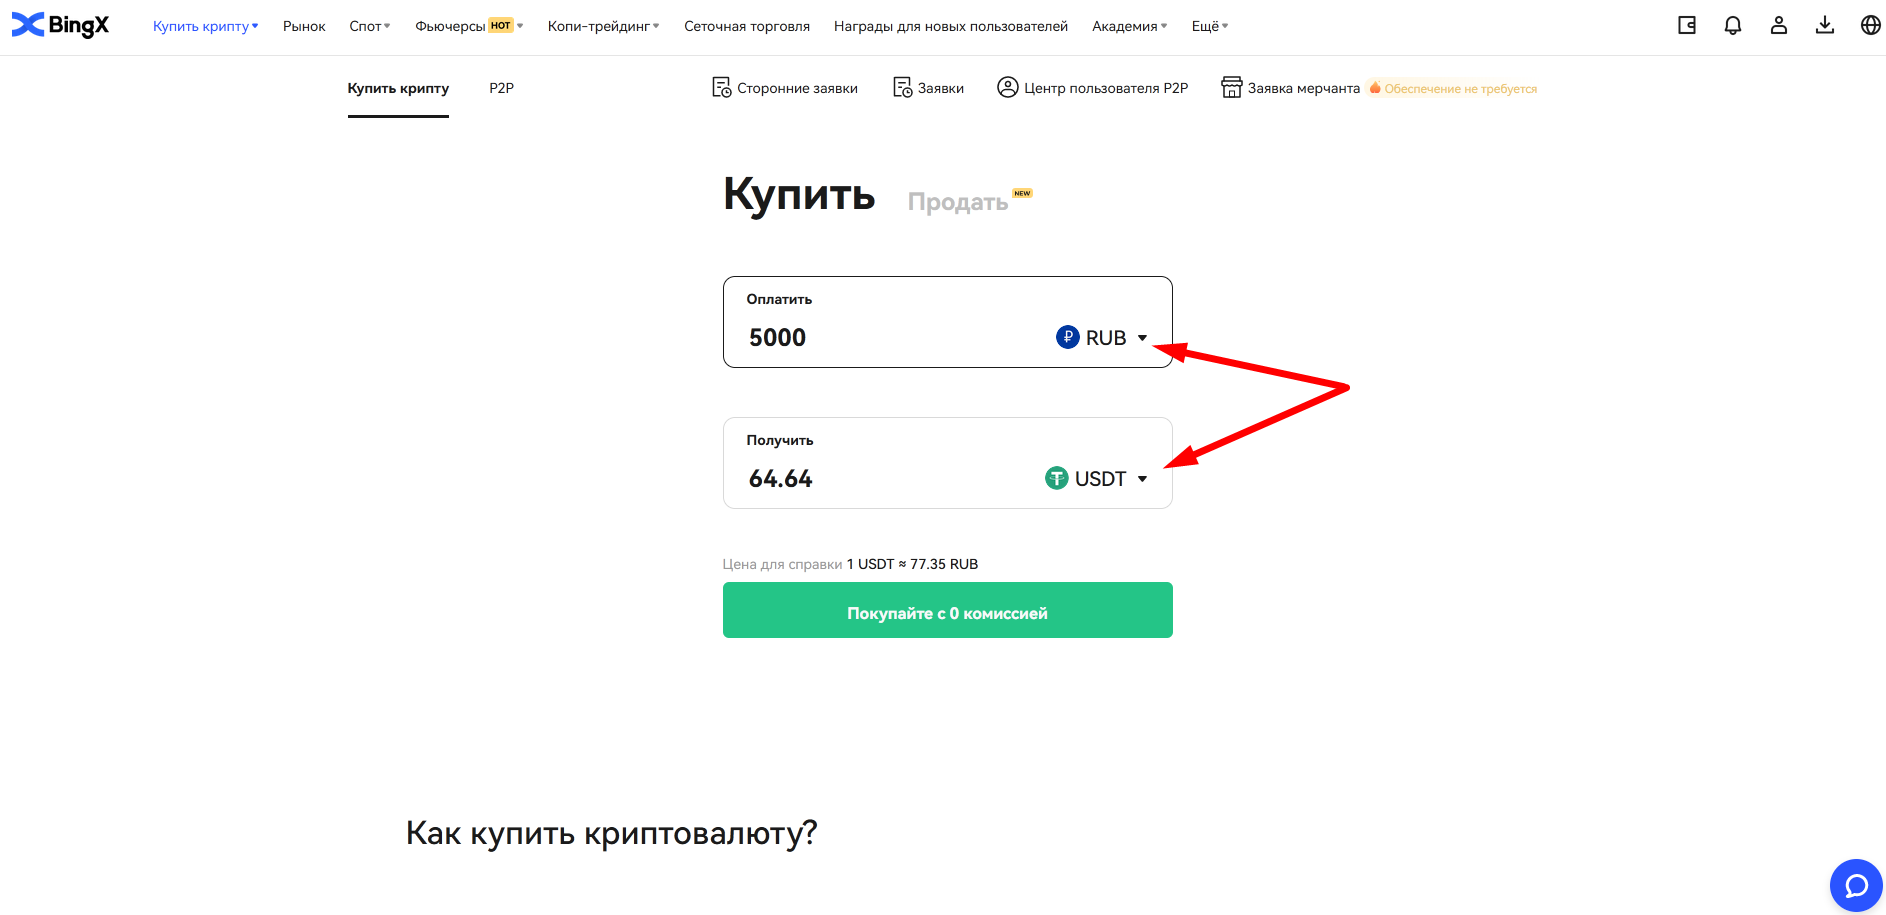The width and height of the screenshot is (1886, 915).
Task: Open the language globe icon
Action: [x=1871, y=26]
